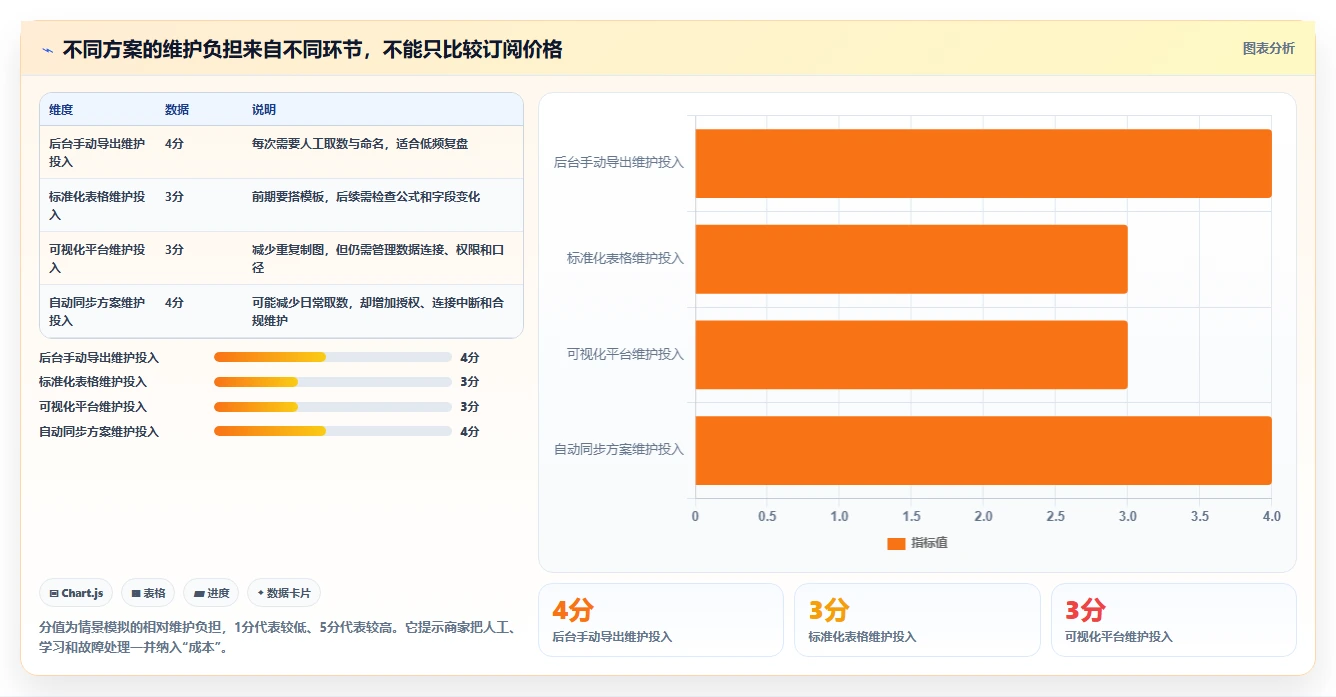Click the 0.5 tick on the x-axis
1336x697 pixels.
tap(767, 516)
